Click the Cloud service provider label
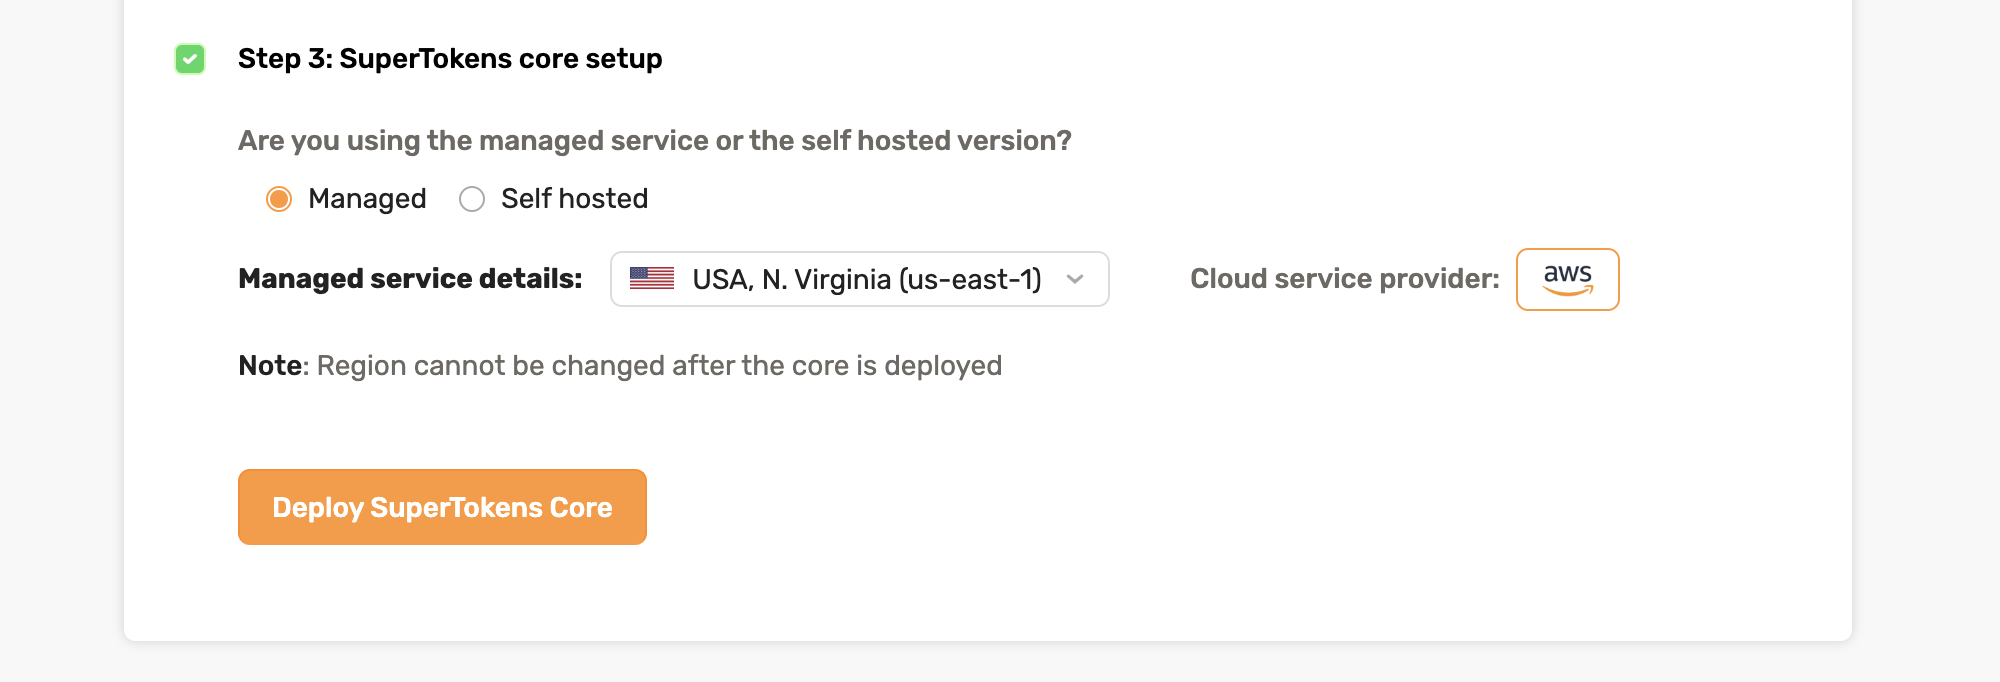 click(x=1344, y=279)
